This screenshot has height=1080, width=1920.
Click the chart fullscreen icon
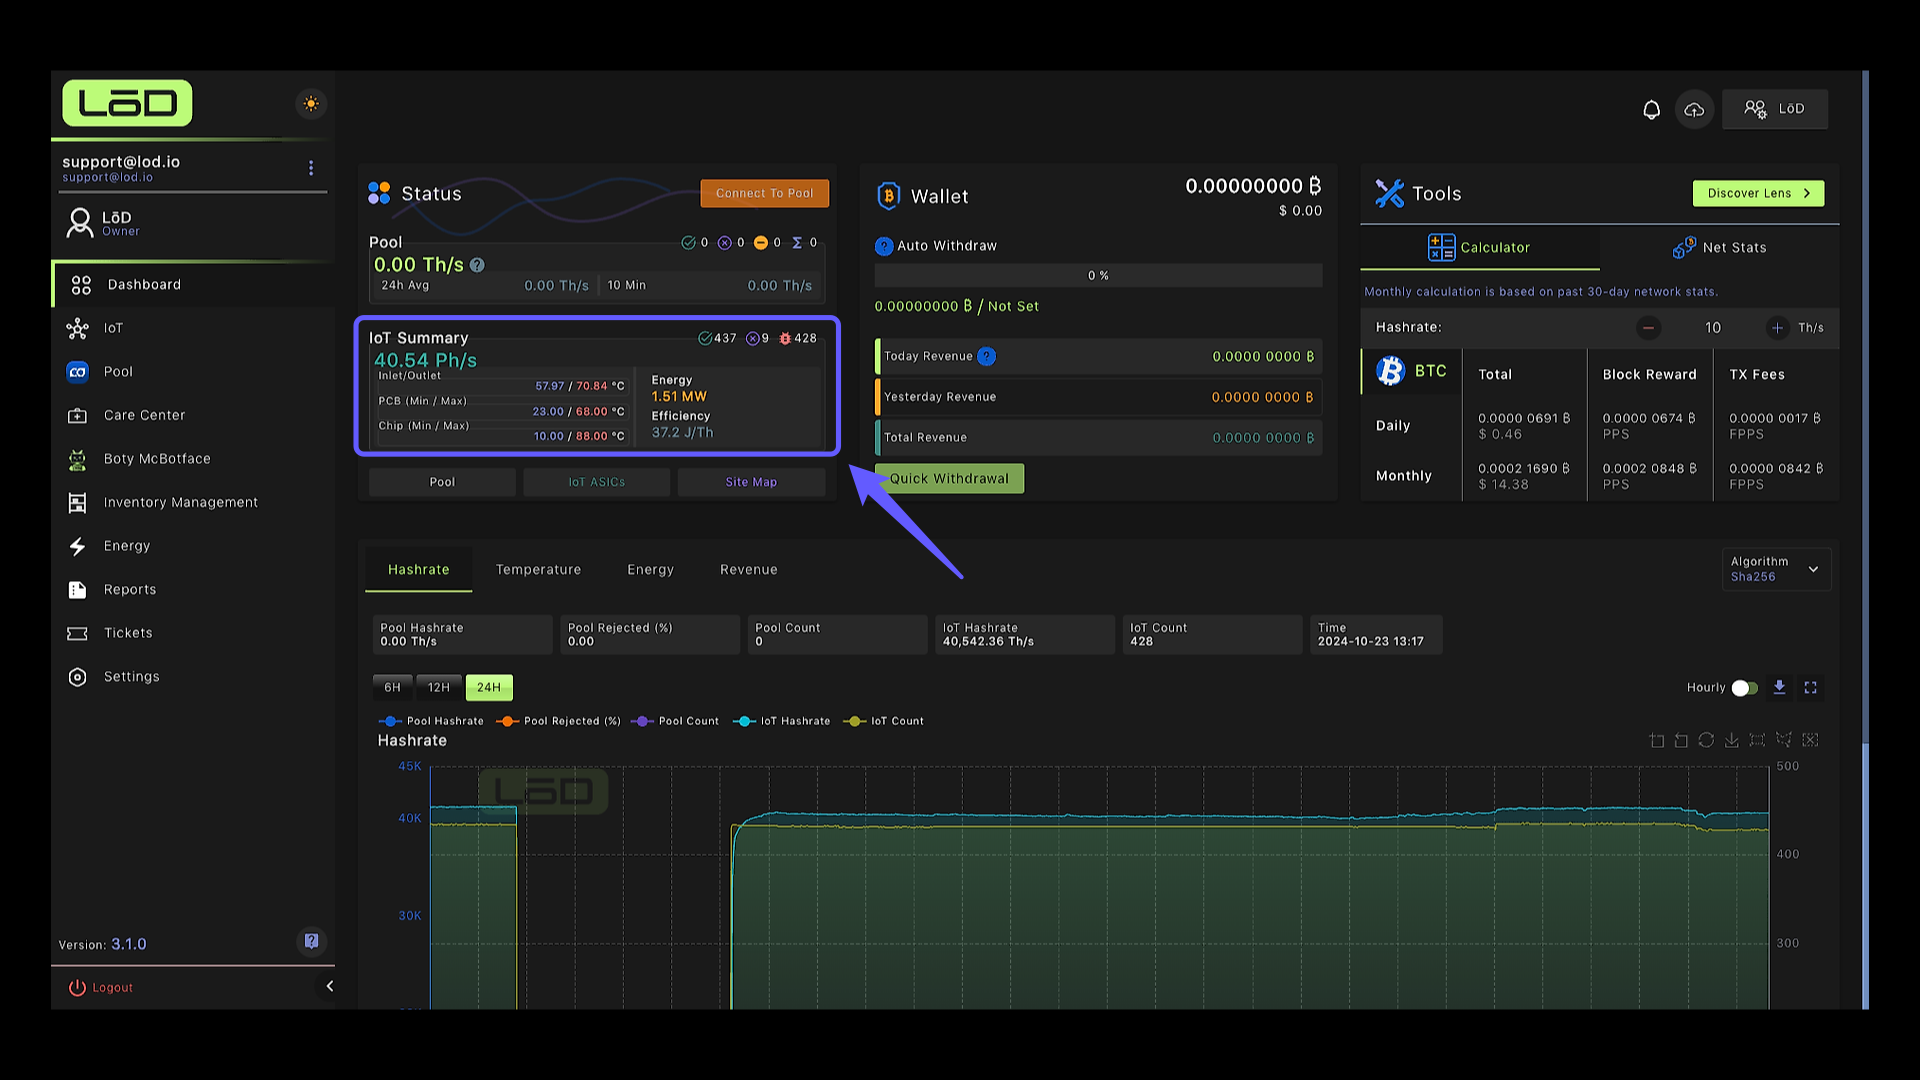pos(1810,688)
